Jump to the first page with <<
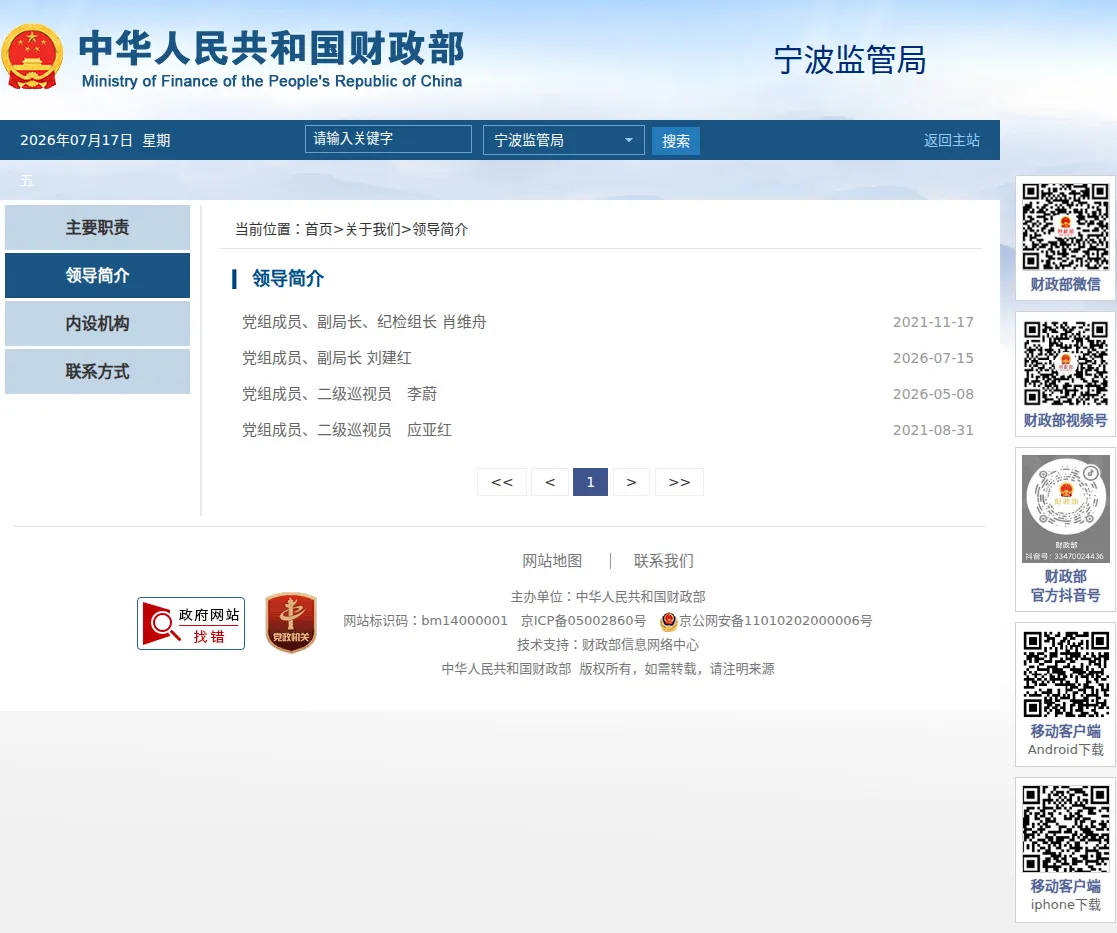 pos(502,482)
